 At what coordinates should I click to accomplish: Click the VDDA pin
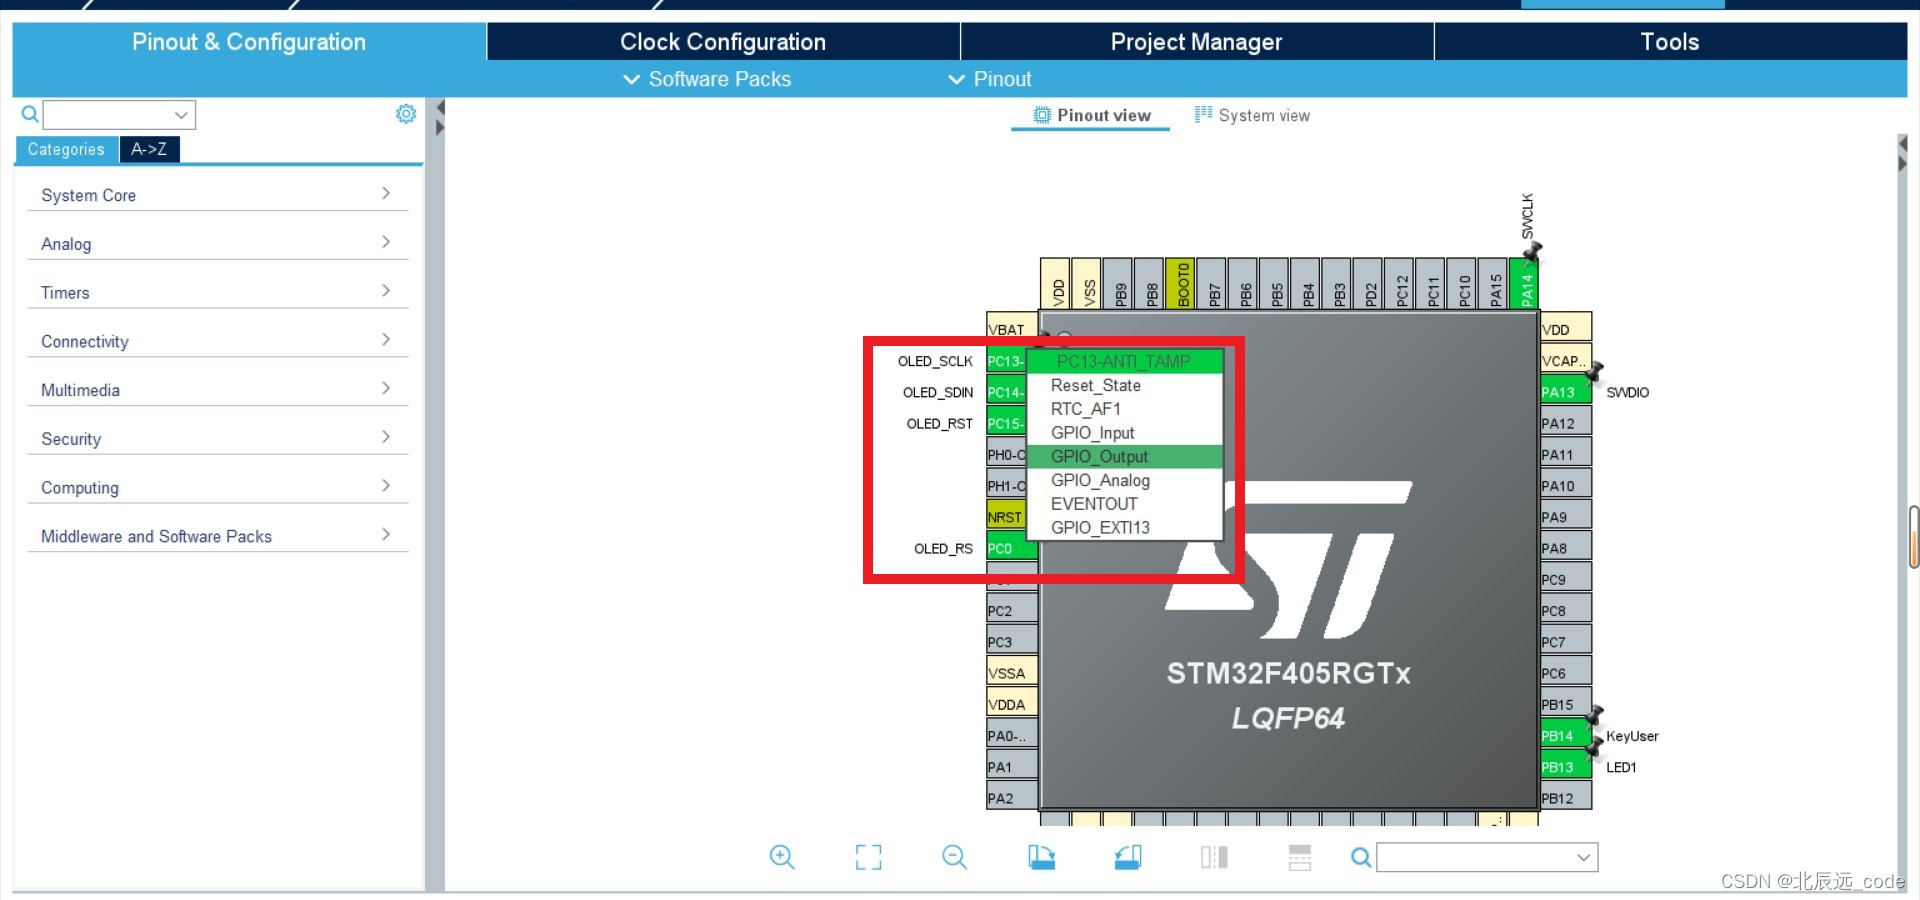1012,704
